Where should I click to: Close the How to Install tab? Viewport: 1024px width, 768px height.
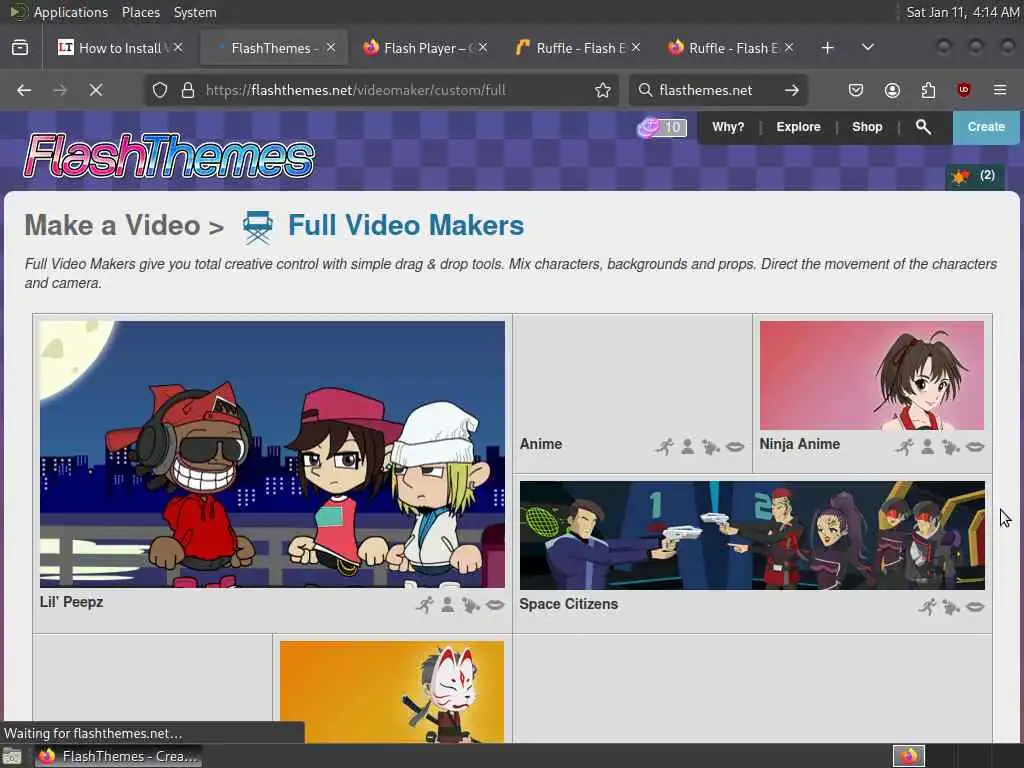pos(178,48)
